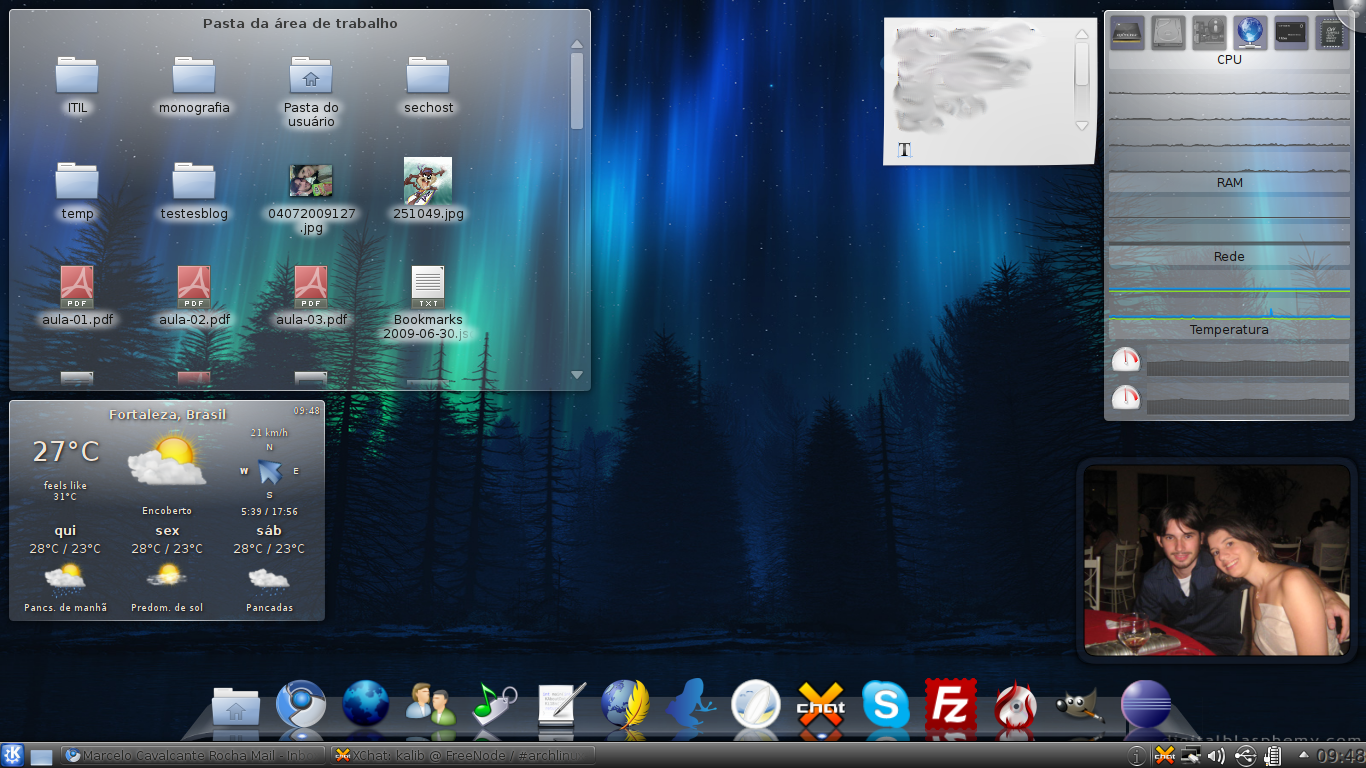Open the Kickoff application launcher

tap(14, 756)
